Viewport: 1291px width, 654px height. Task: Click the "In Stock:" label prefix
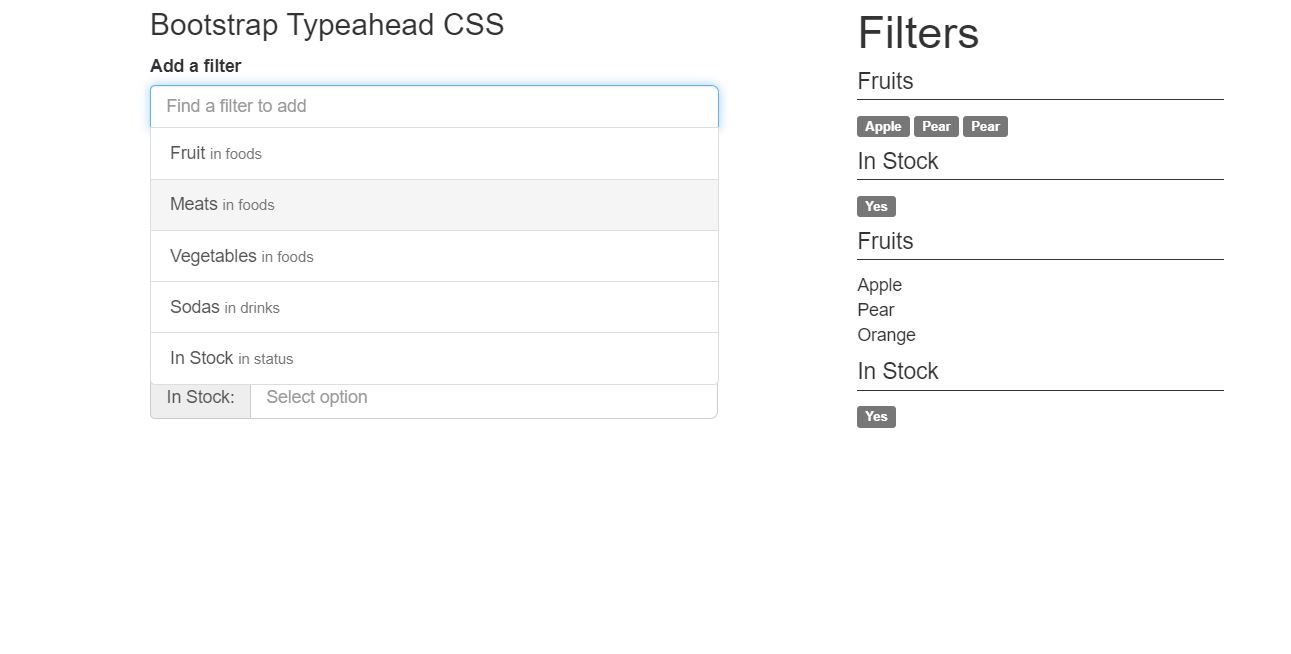200,397
